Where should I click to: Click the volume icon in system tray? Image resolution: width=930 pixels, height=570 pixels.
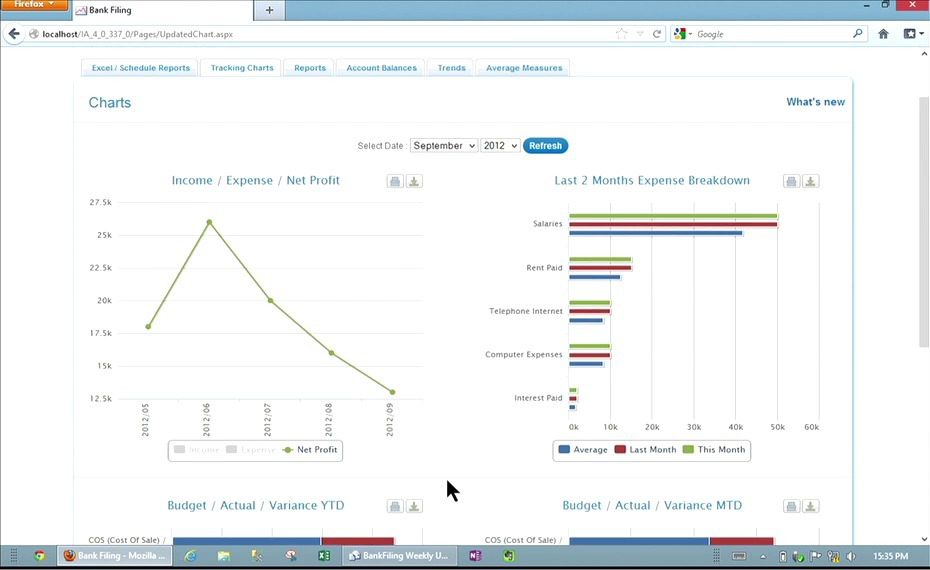pos(851,556)
